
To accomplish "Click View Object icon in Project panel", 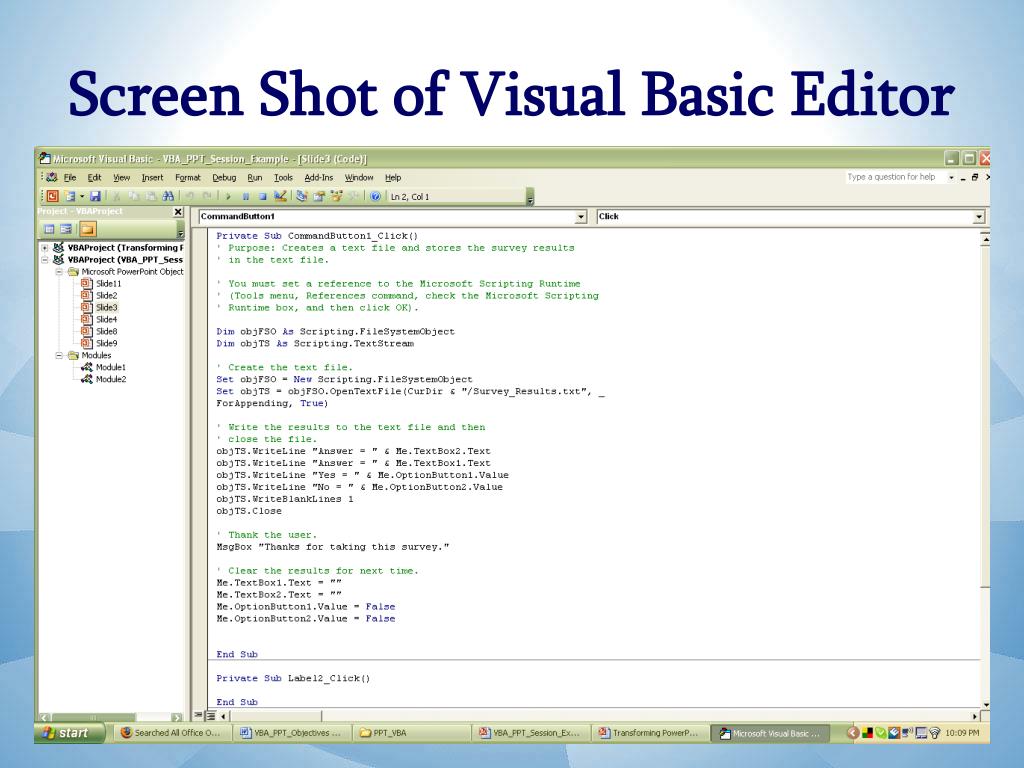I will click(x=66, y=229).
